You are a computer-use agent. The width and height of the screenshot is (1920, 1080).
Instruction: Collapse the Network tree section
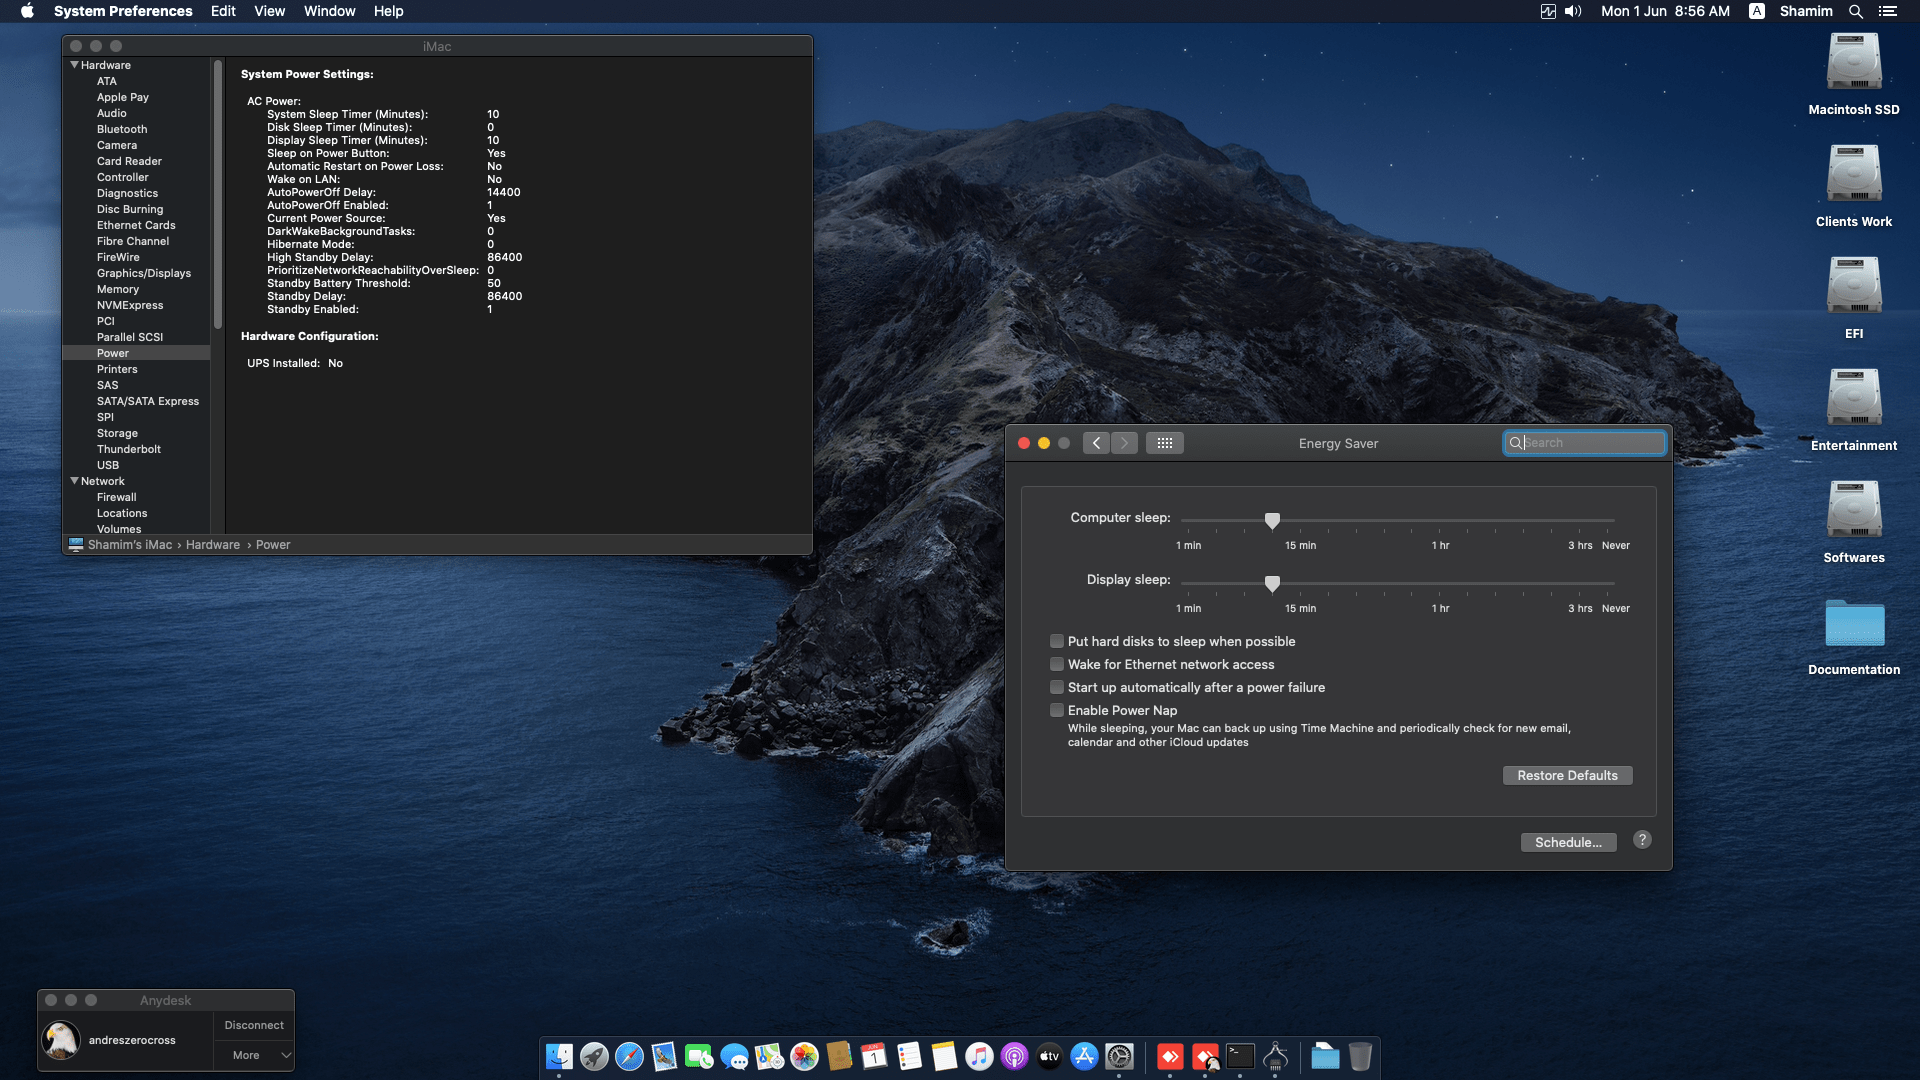[x=74, y=481]
